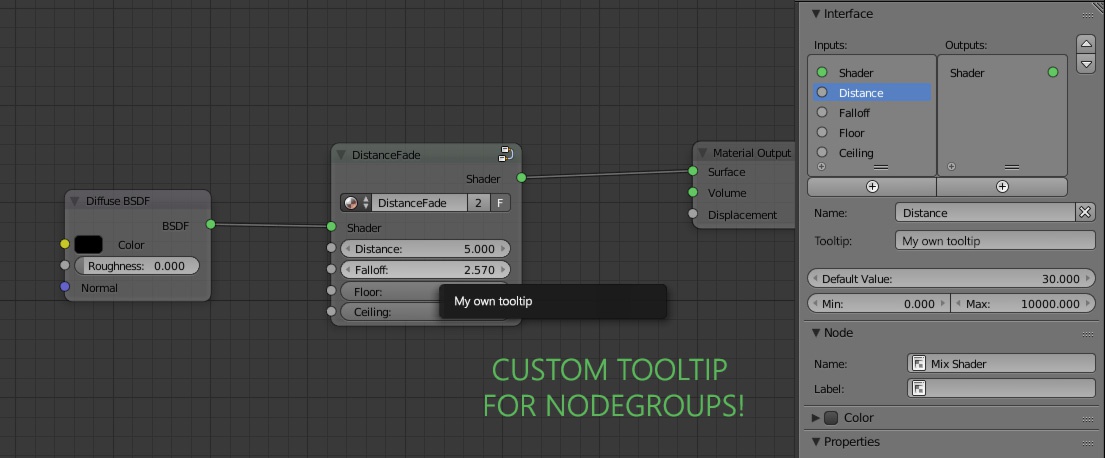Click the Tooltip field reading My own tooltip

(995, 241)
